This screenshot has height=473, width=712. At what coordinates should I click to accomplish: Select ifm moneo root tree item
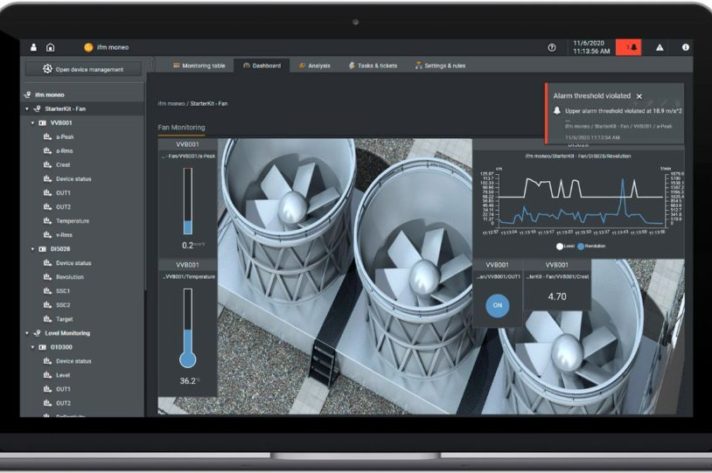click(50, 95)
